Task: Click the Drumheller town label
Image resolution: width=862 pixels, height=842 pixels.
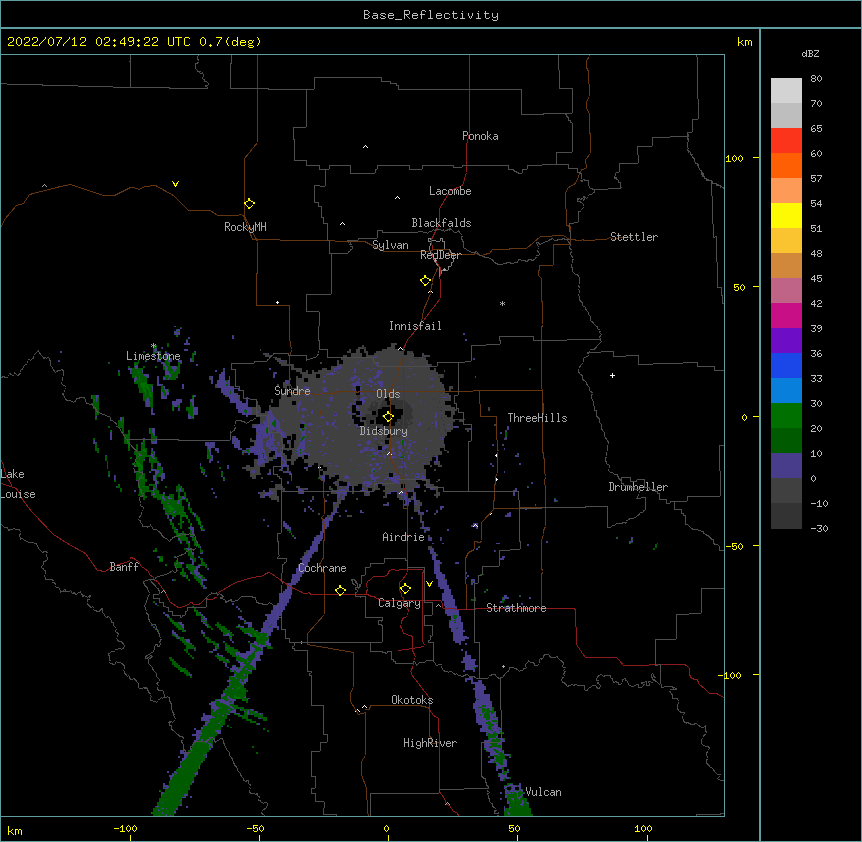Action: [x=638, y=487]
